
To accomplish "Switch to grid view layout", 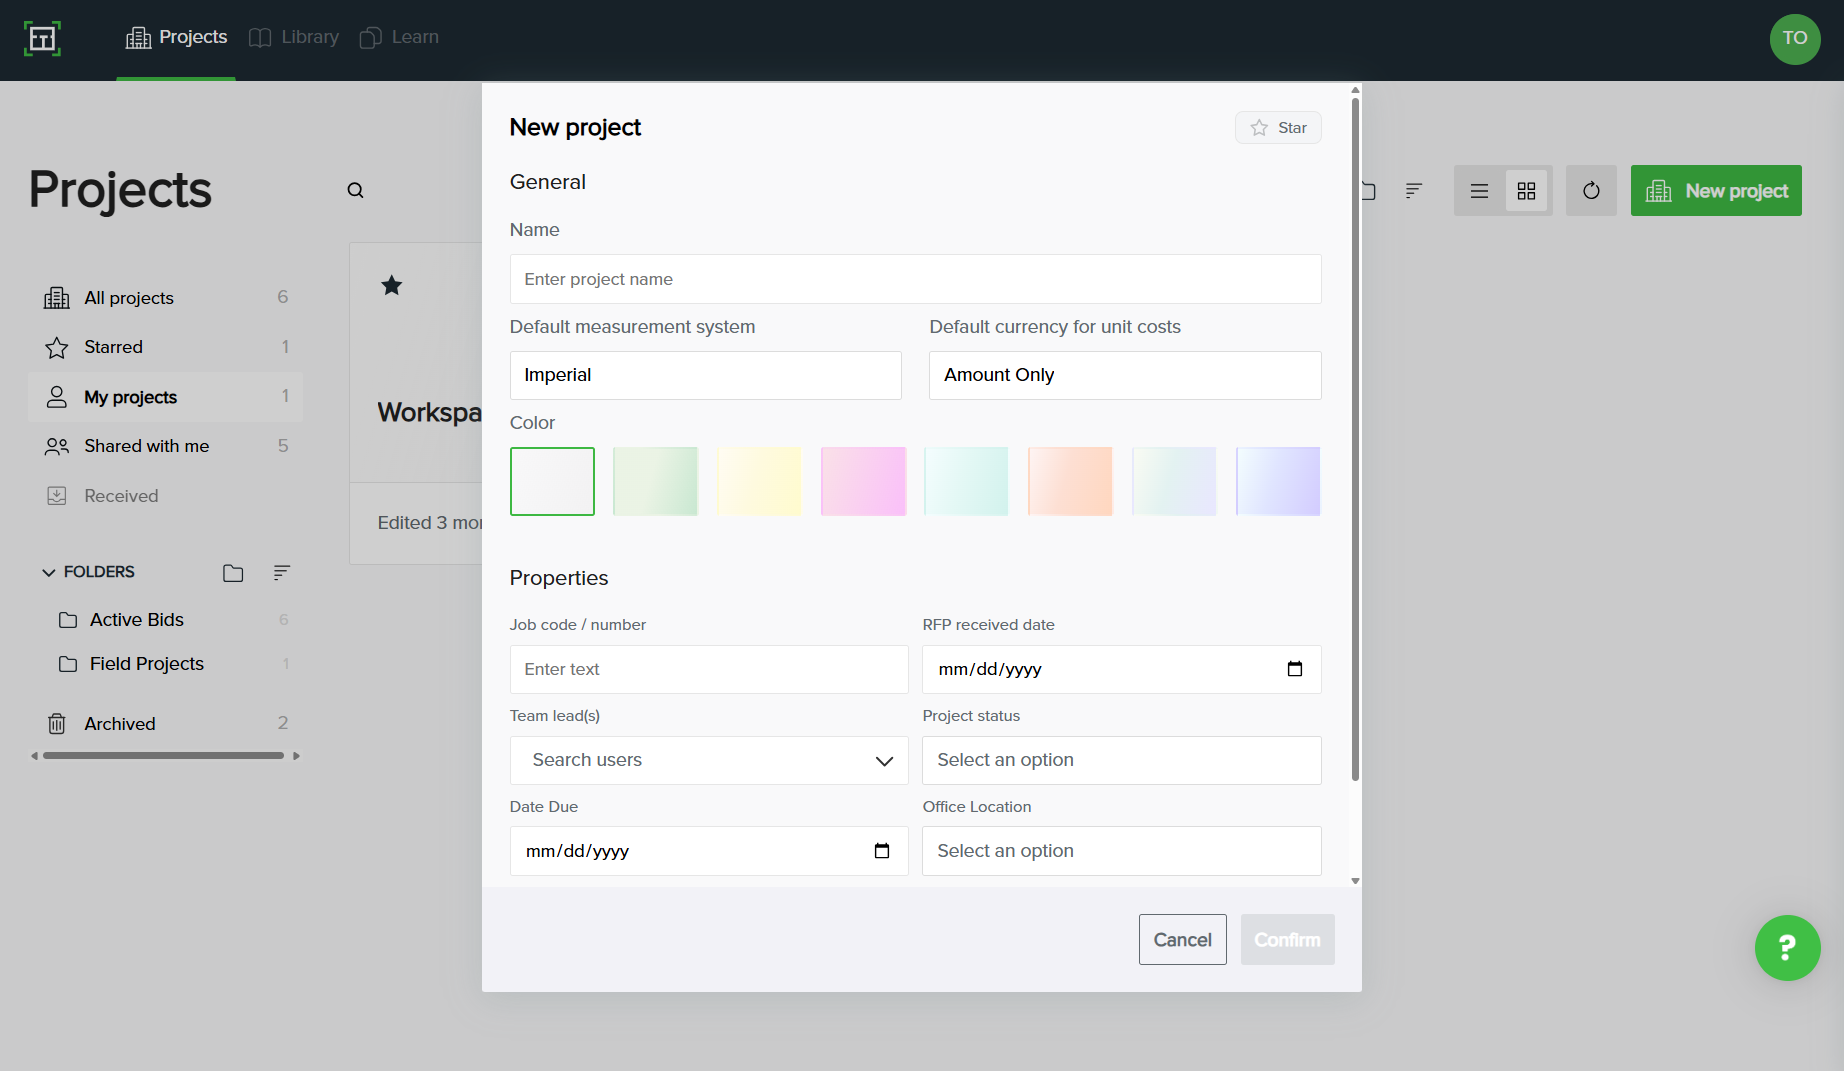I will click(x=1526, y=191).
